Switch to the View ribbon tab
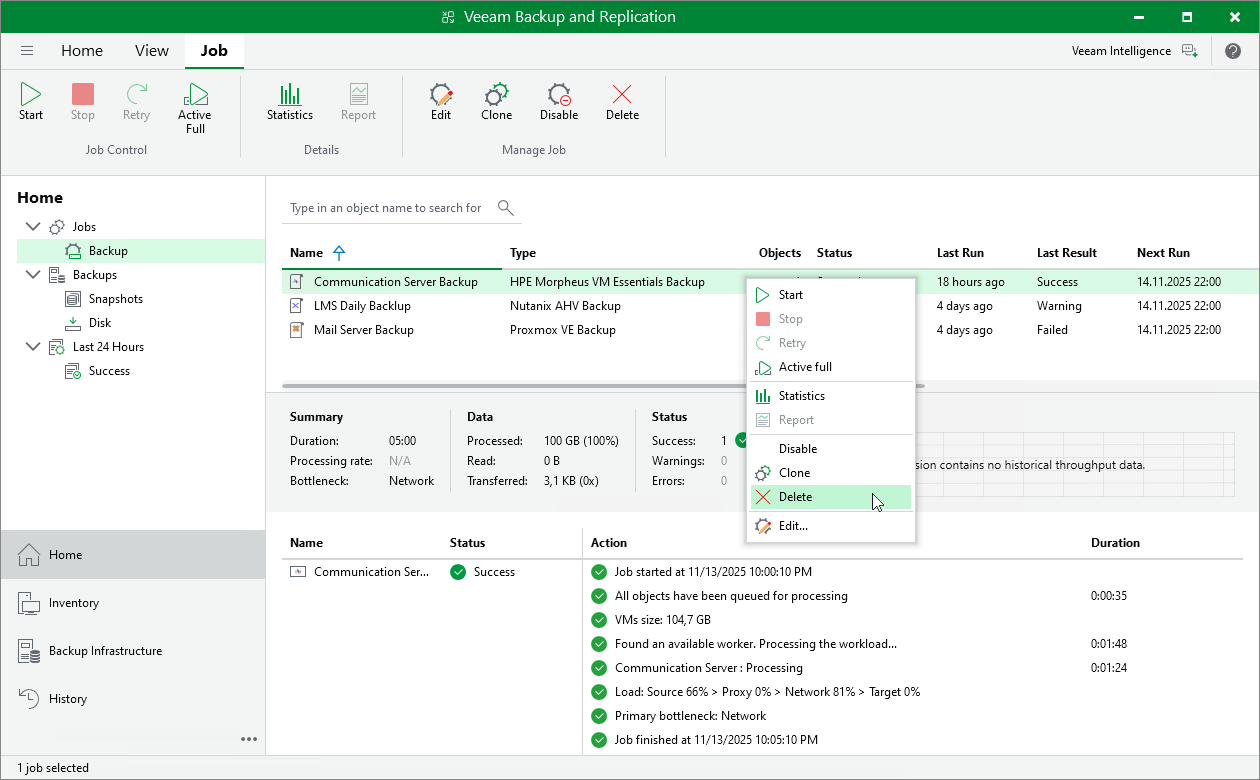1260x780 pixels. [151, 50]
